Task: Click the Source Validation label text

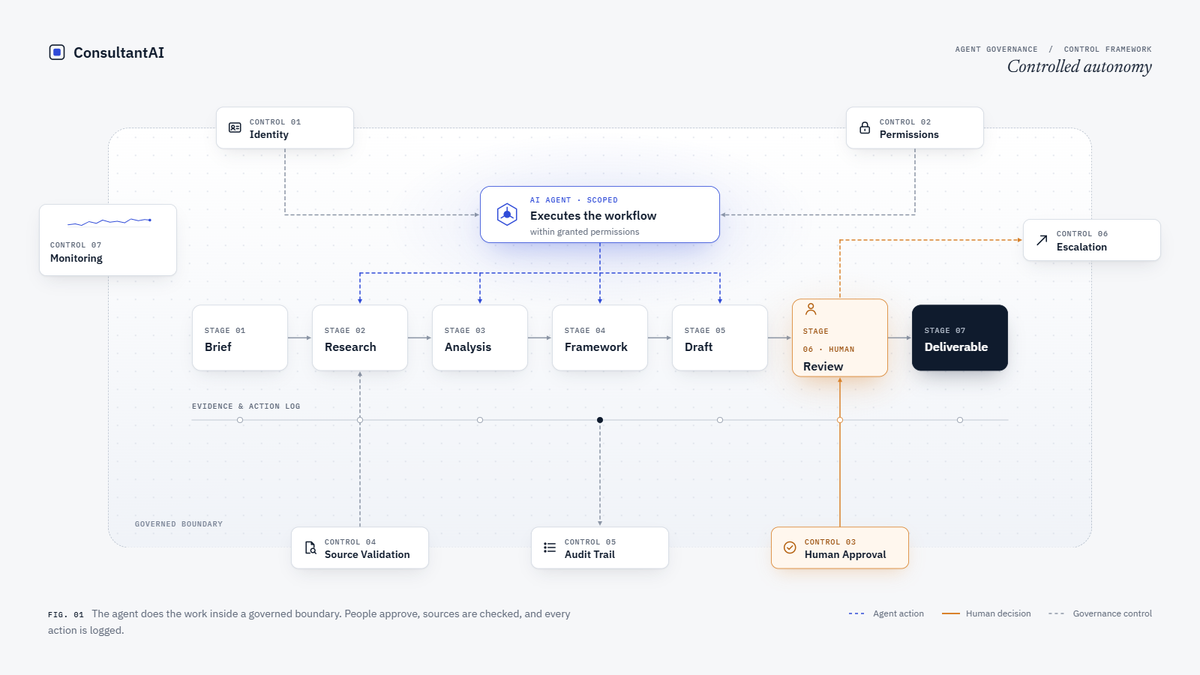Action: pyautogui.click(x=367, y=555)
